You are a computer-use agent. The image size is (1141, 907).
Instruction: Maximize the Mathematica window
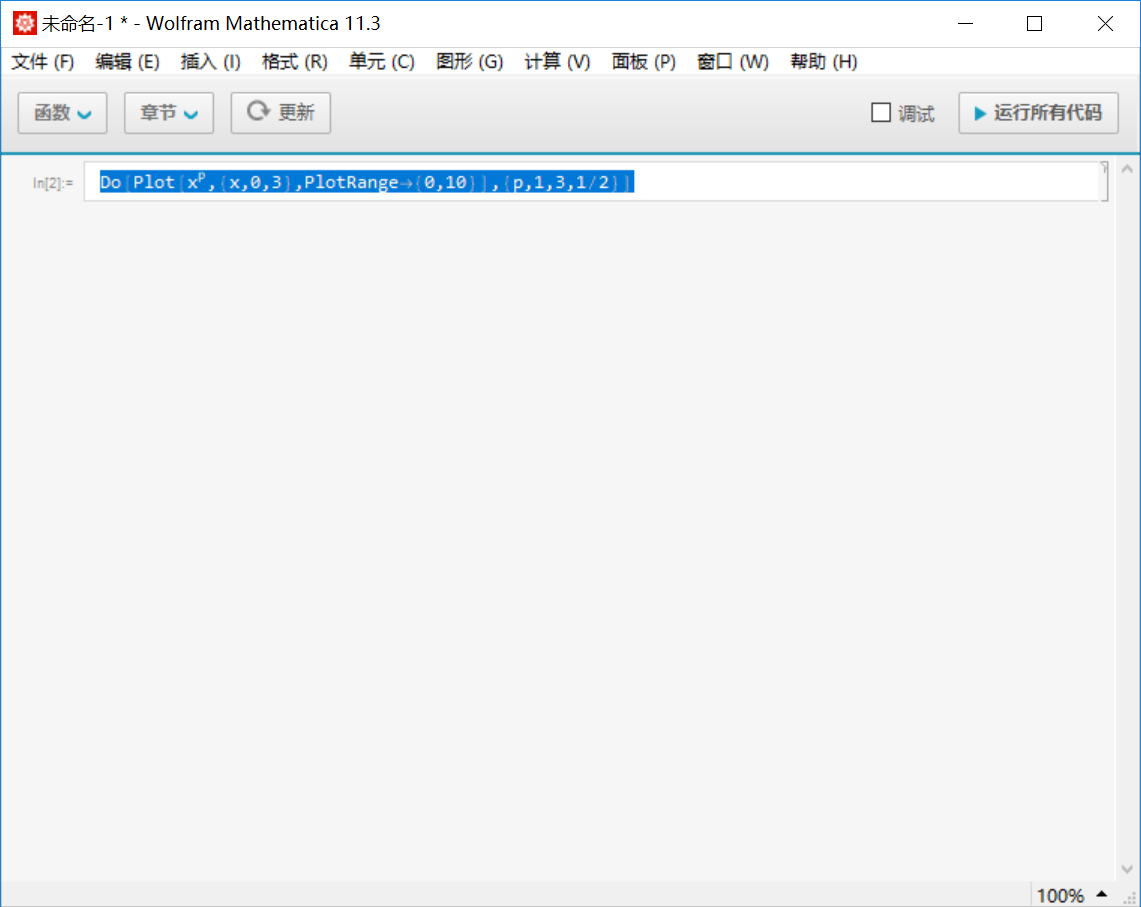point(1034,23)
